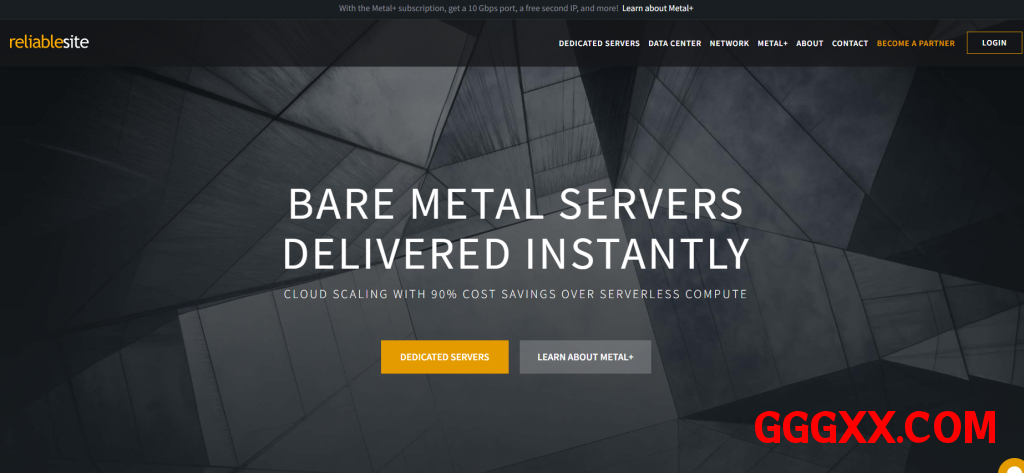
Task: Click the Cloud Scaling cost savings subheading
Action: tap(515, 295)
